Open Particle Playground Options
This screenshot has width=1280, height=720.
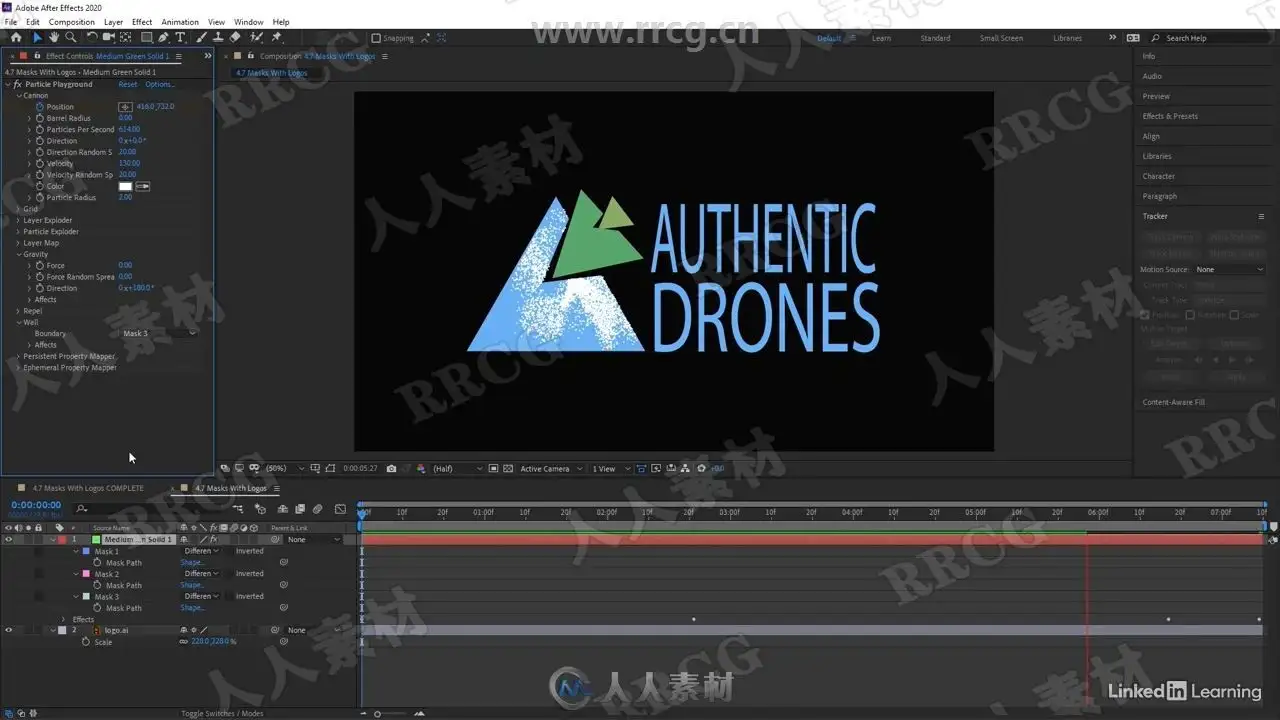[160, 84]
